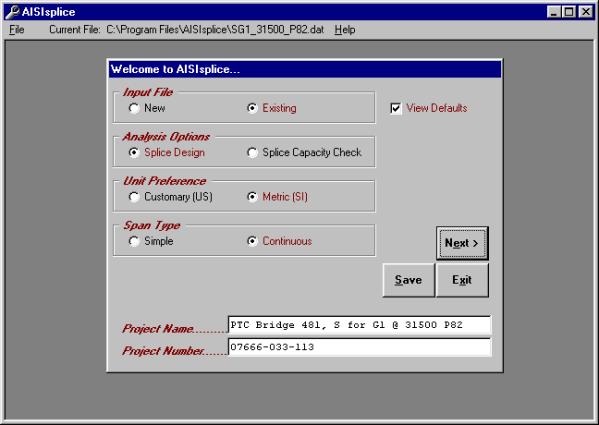Click into the Project Number text field

click(359, 347)
